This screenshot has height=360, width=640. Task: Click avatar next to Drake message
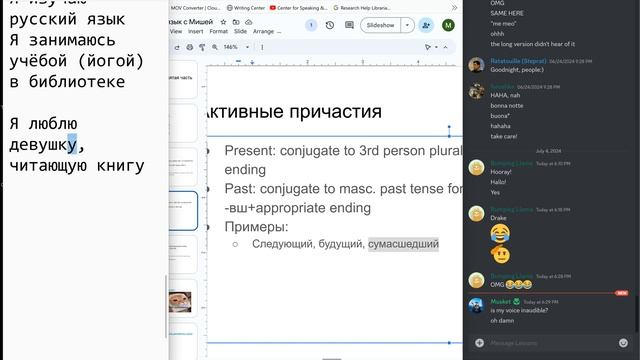(x=476, y=213)
